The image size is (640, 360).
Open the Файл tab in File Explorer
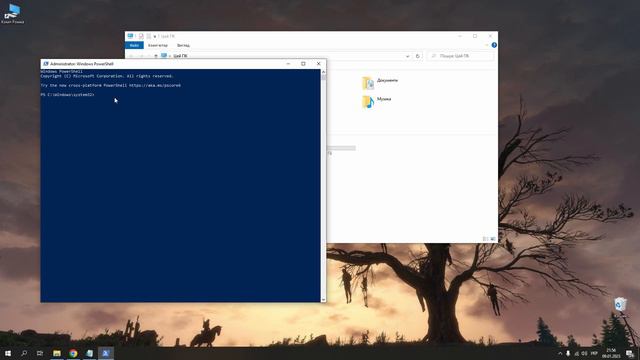[x=134, y=45]
